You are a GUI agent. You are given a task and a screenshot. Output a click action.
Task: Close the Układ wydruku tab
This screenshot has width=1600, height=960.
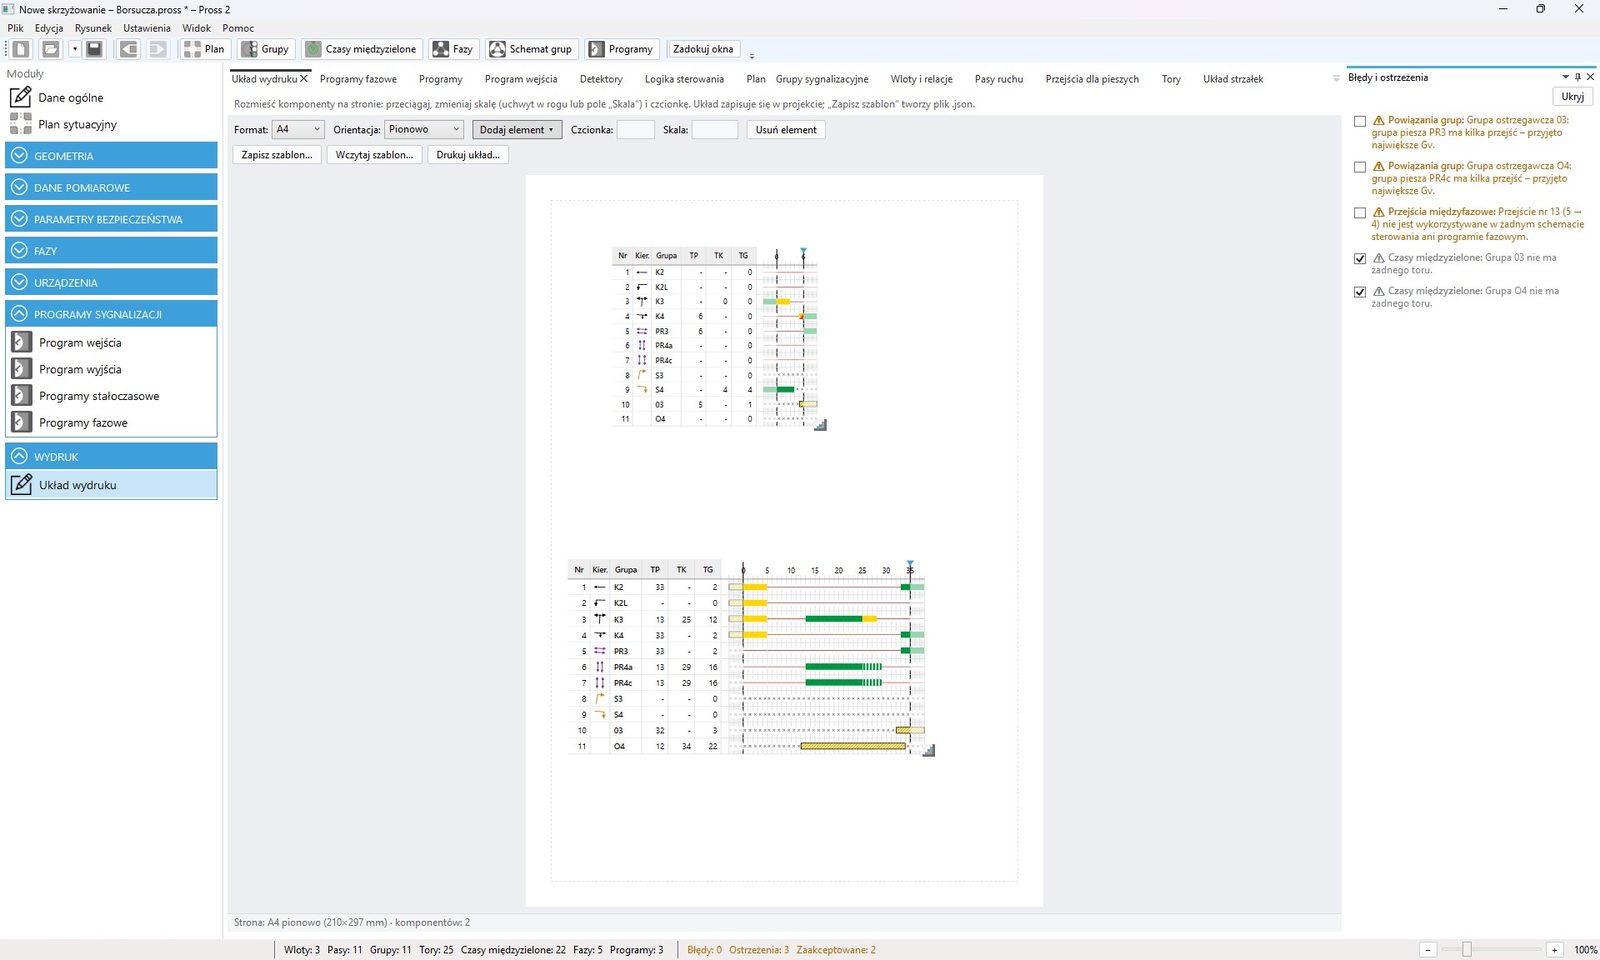304,79
